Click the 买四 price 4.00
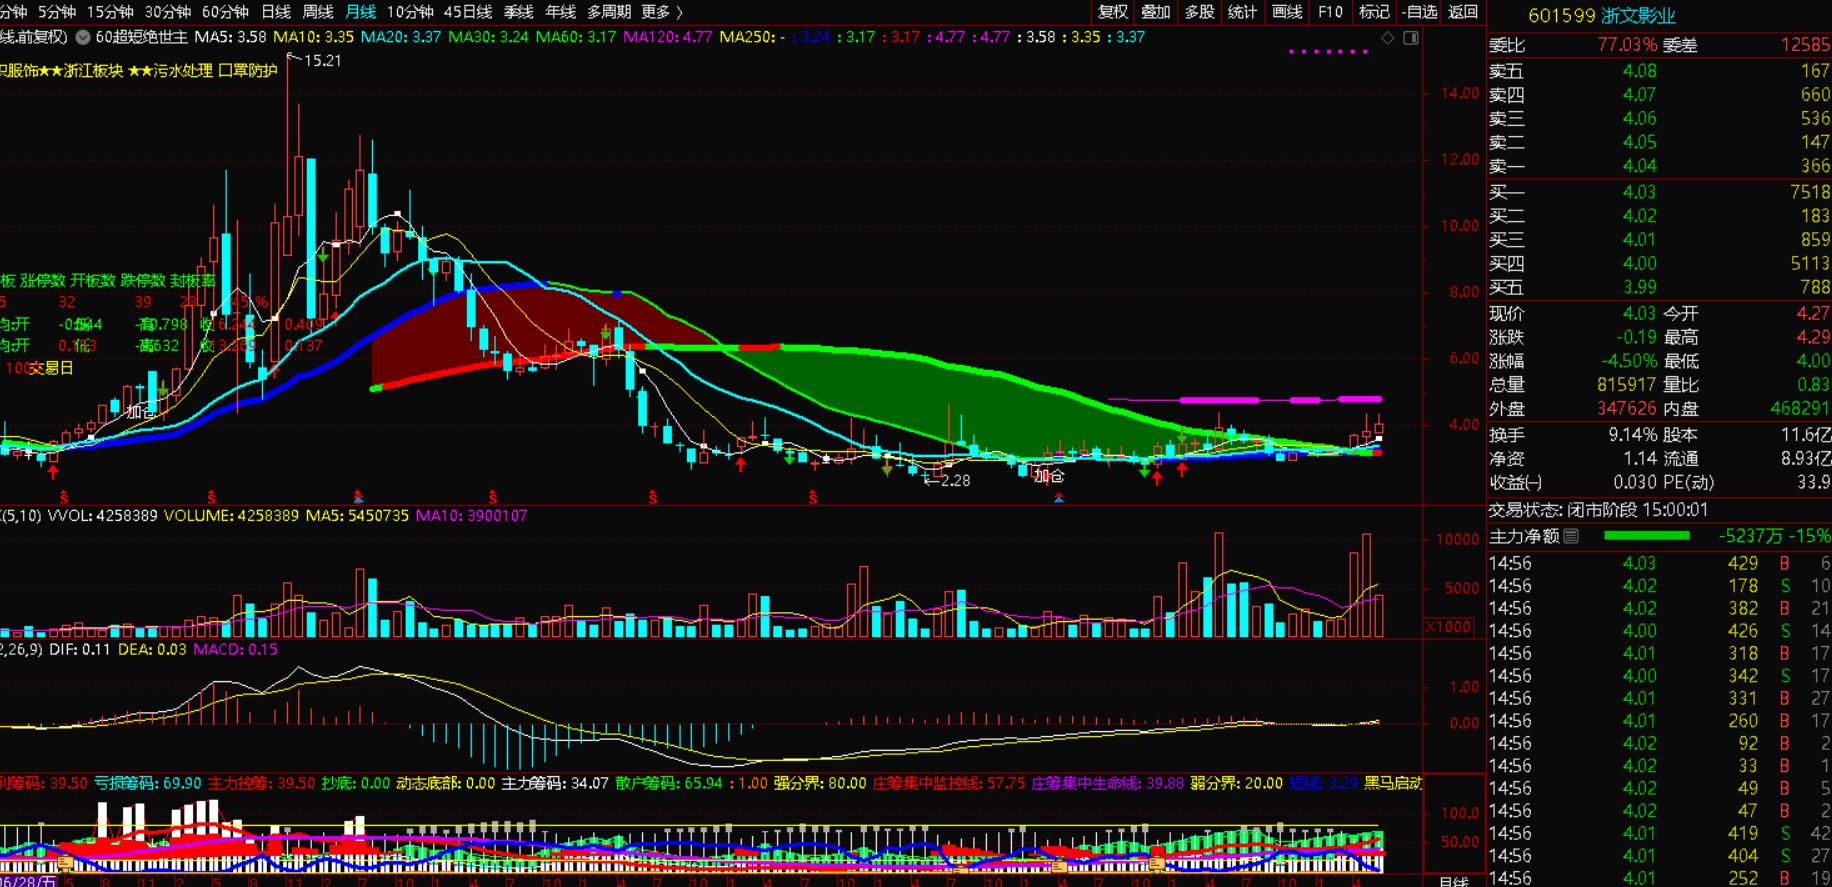The width and height of the screenshot is (1832, 887). (x=1639, y=264)
